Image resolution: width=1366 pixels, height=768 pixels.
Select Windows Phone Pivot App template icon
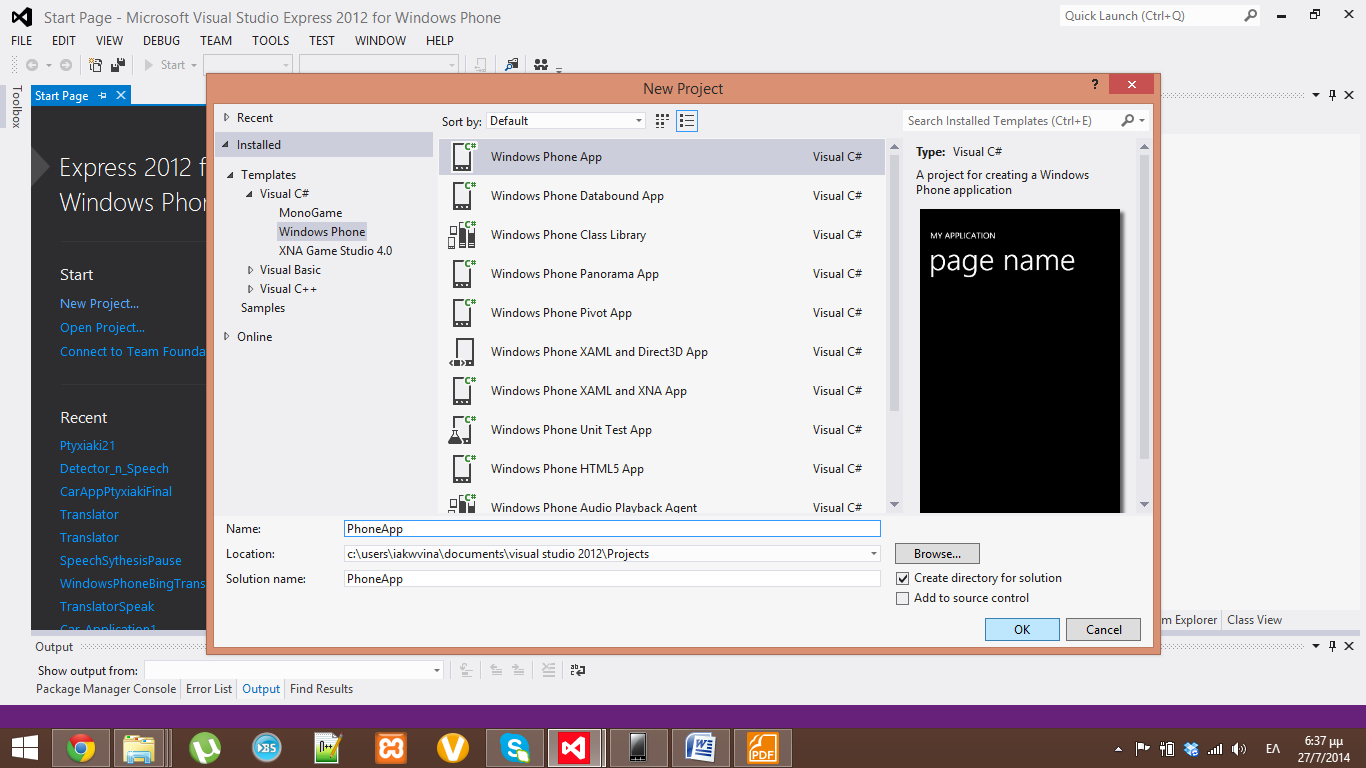[463, 313]
